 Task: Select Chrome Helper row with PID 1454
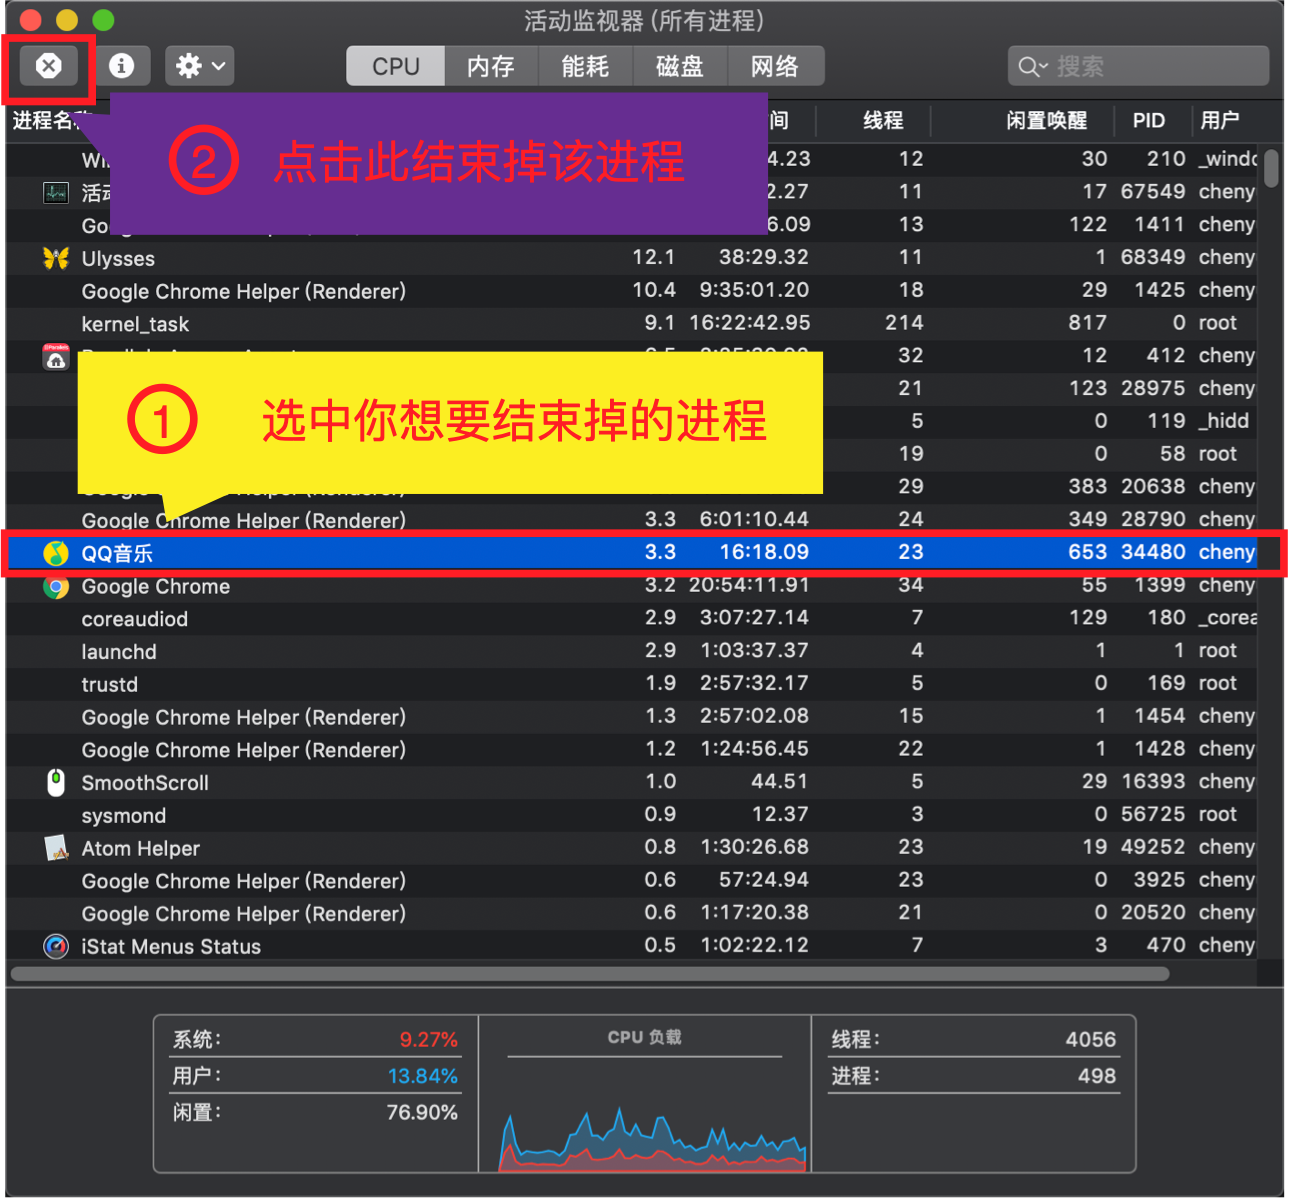tap(632, 717)
